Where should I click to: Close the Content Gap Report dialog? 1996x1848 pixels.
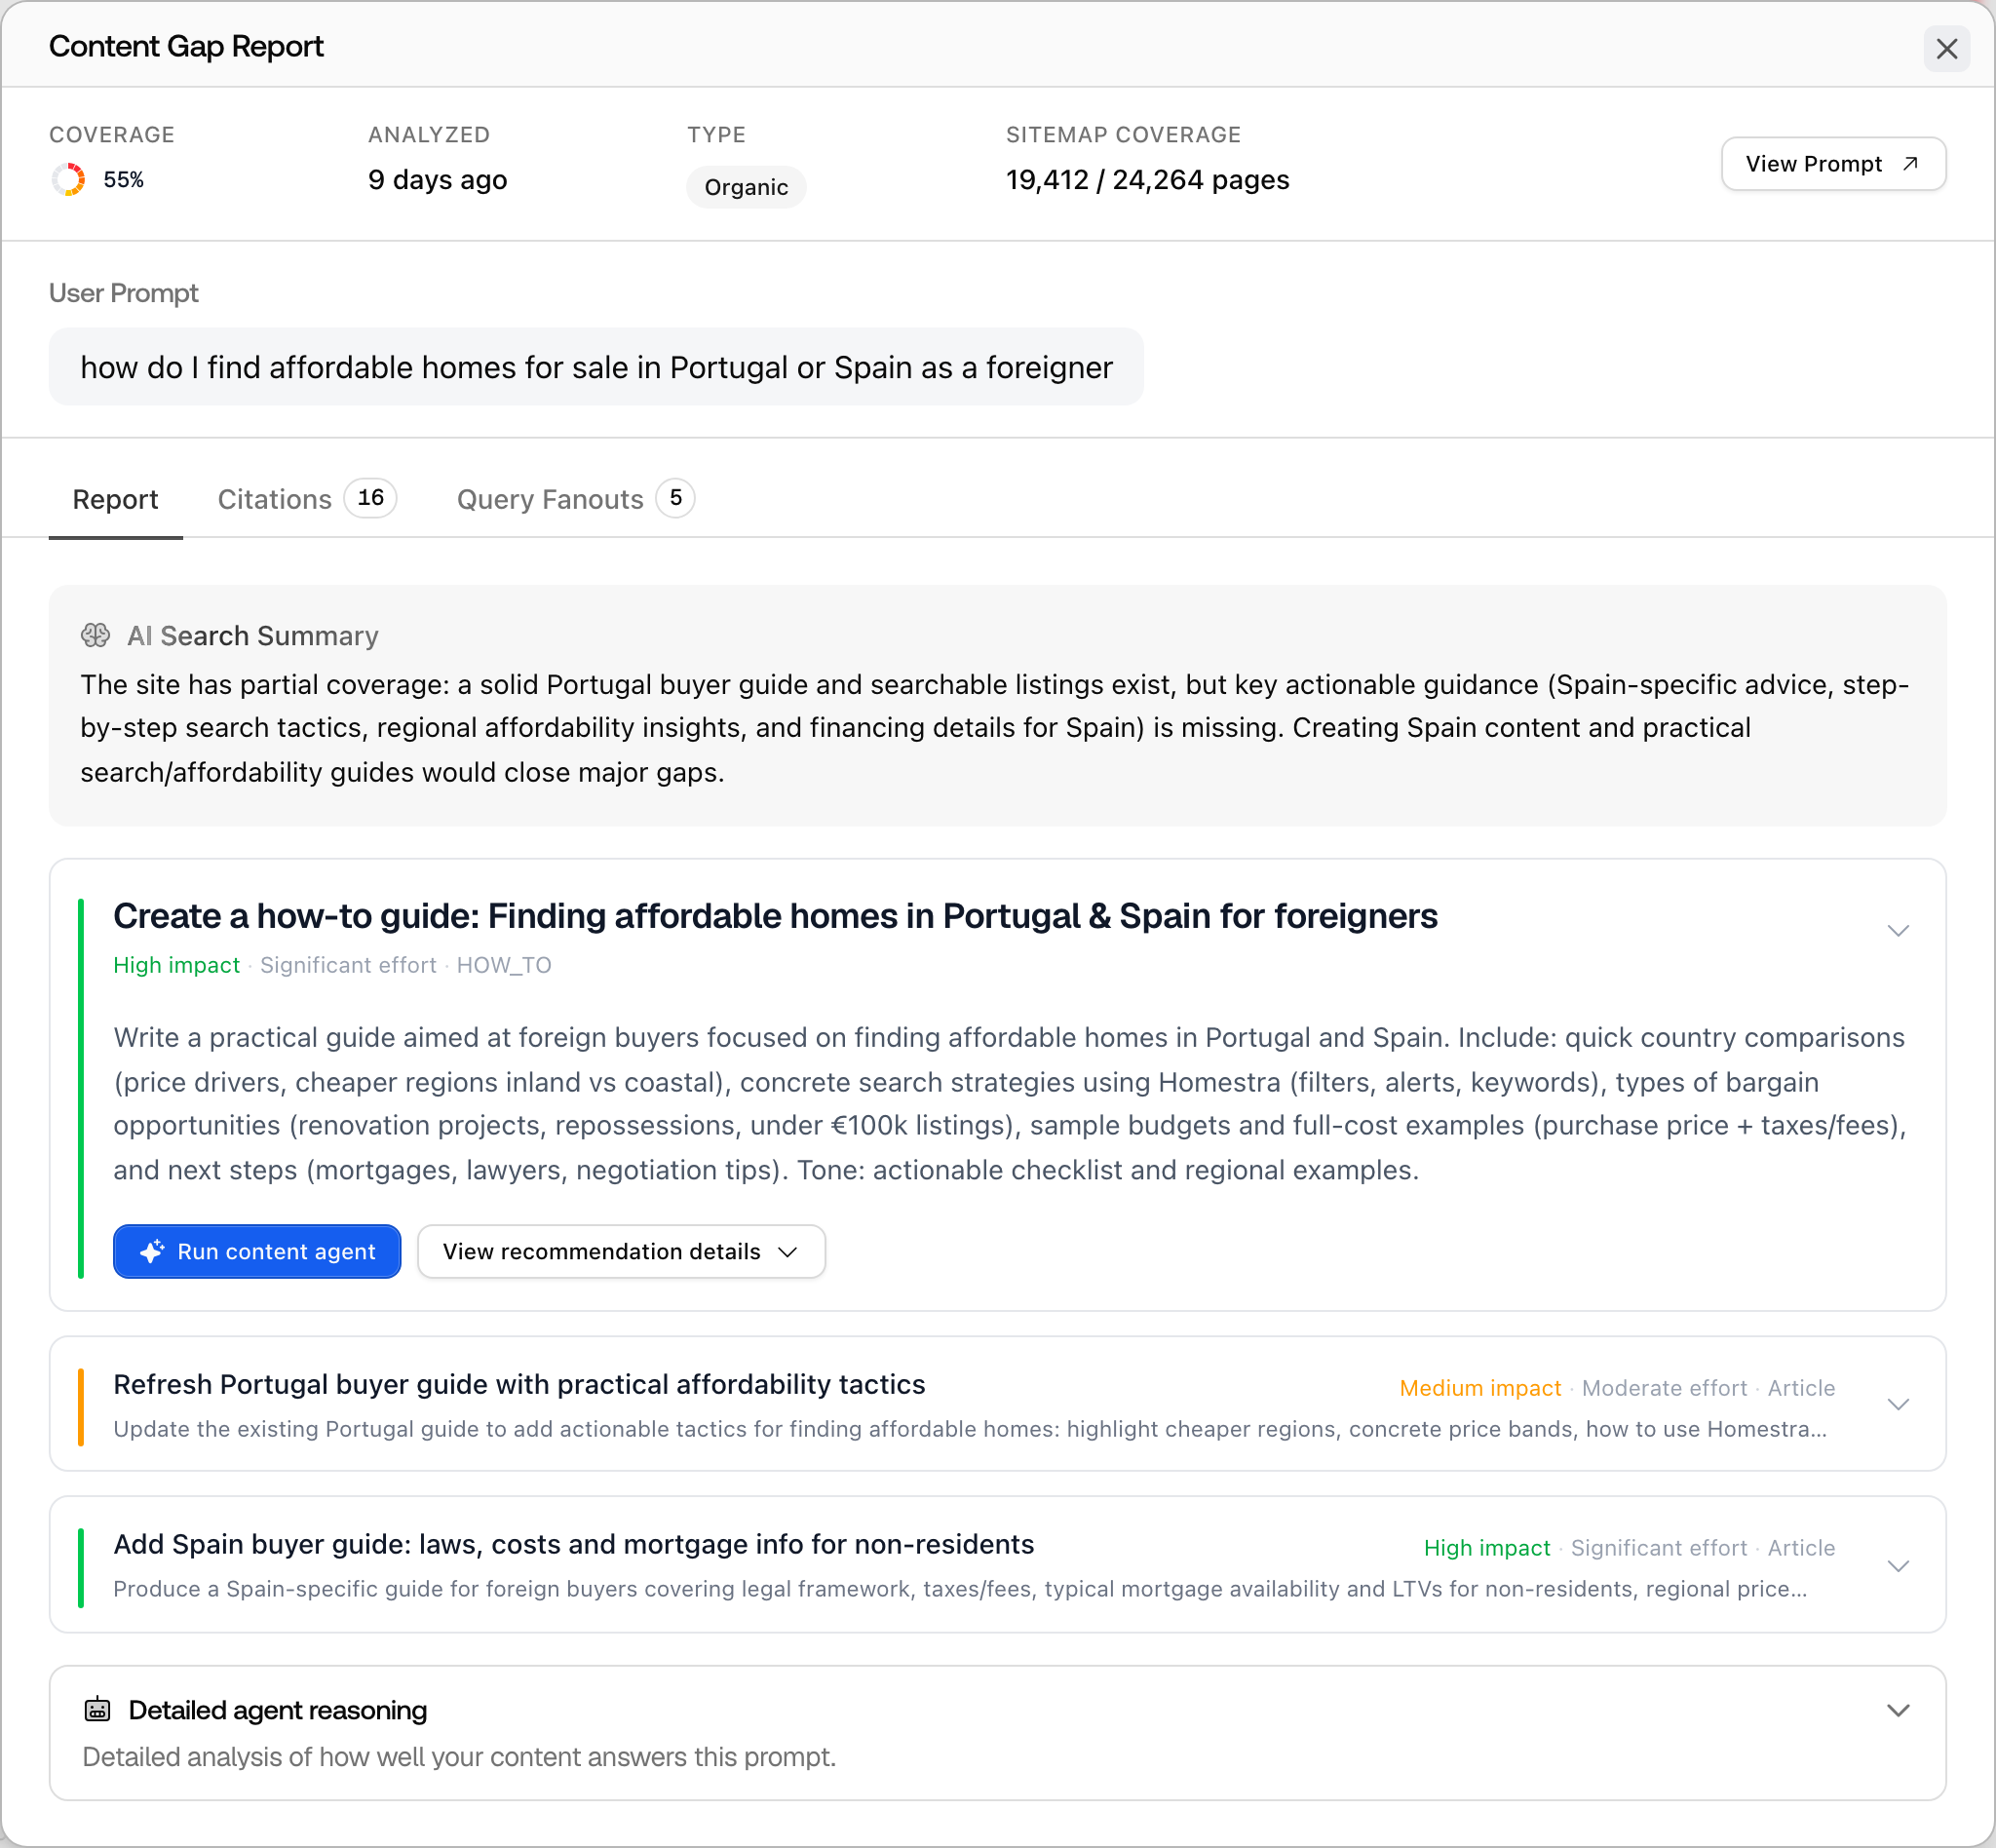1946,48
